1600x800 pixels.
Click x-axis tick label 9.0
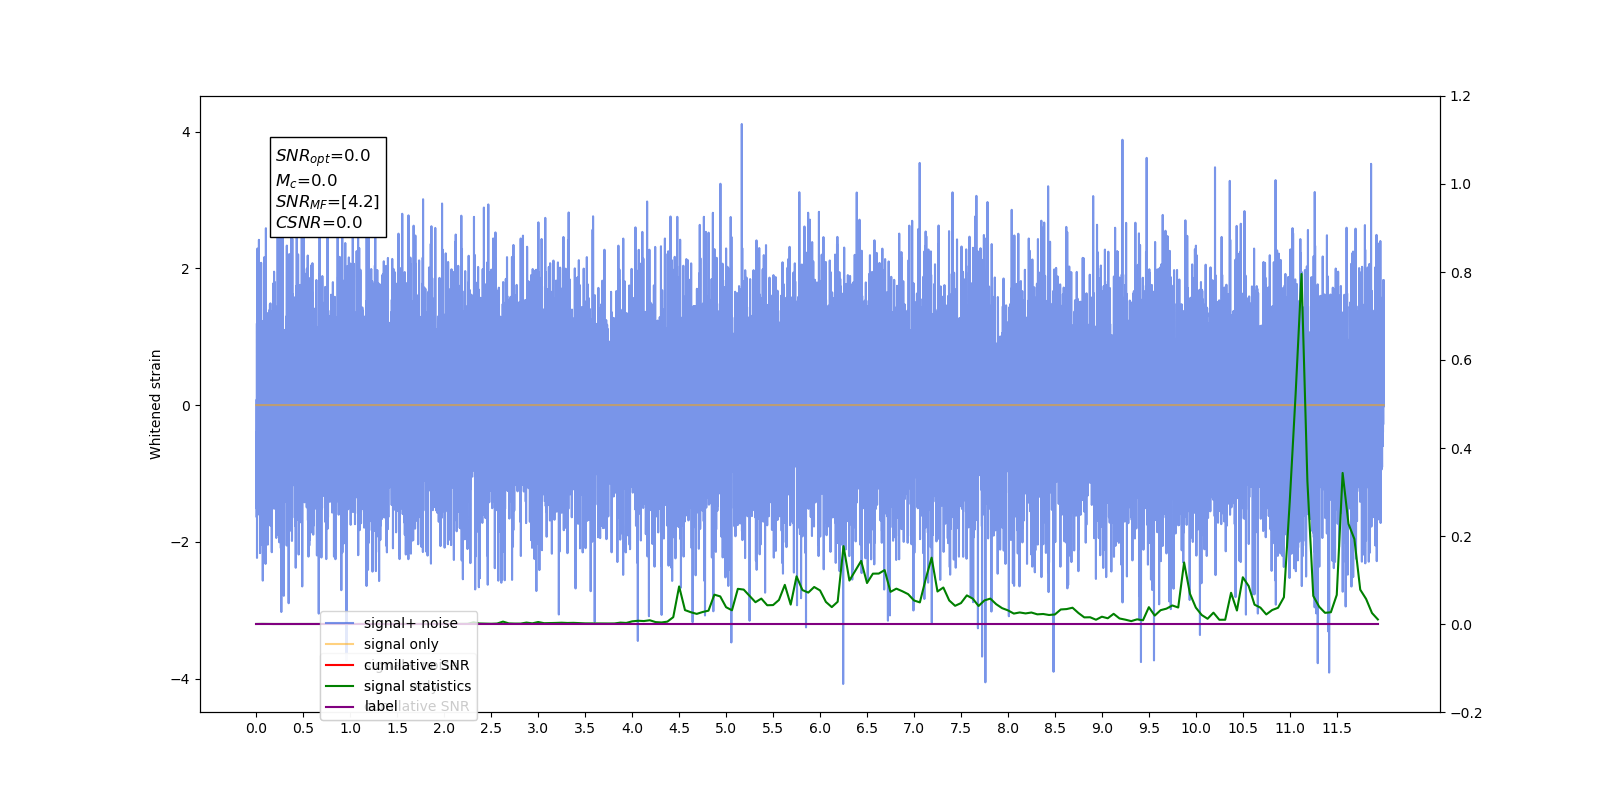click(1102, 728)
